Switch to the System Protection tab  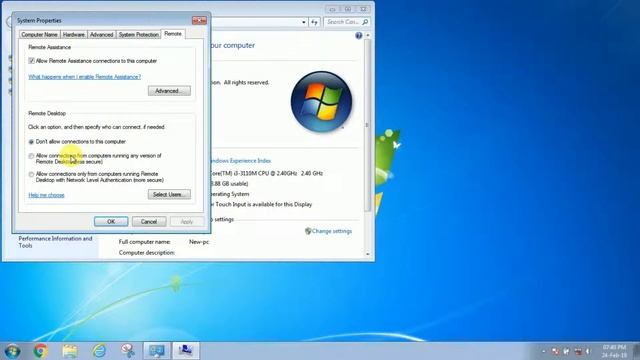pyautogui.click(x=138, y=35)
